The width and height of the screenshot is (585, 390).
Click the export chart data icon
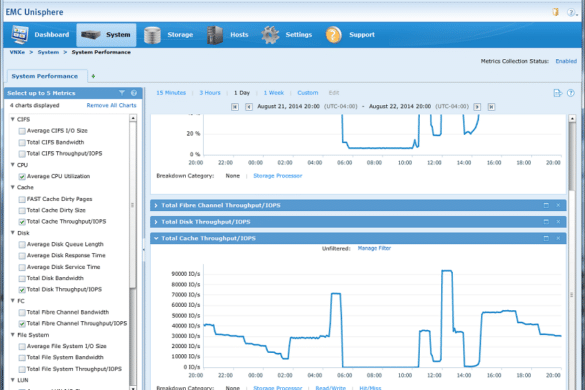[x=557, y=93]
